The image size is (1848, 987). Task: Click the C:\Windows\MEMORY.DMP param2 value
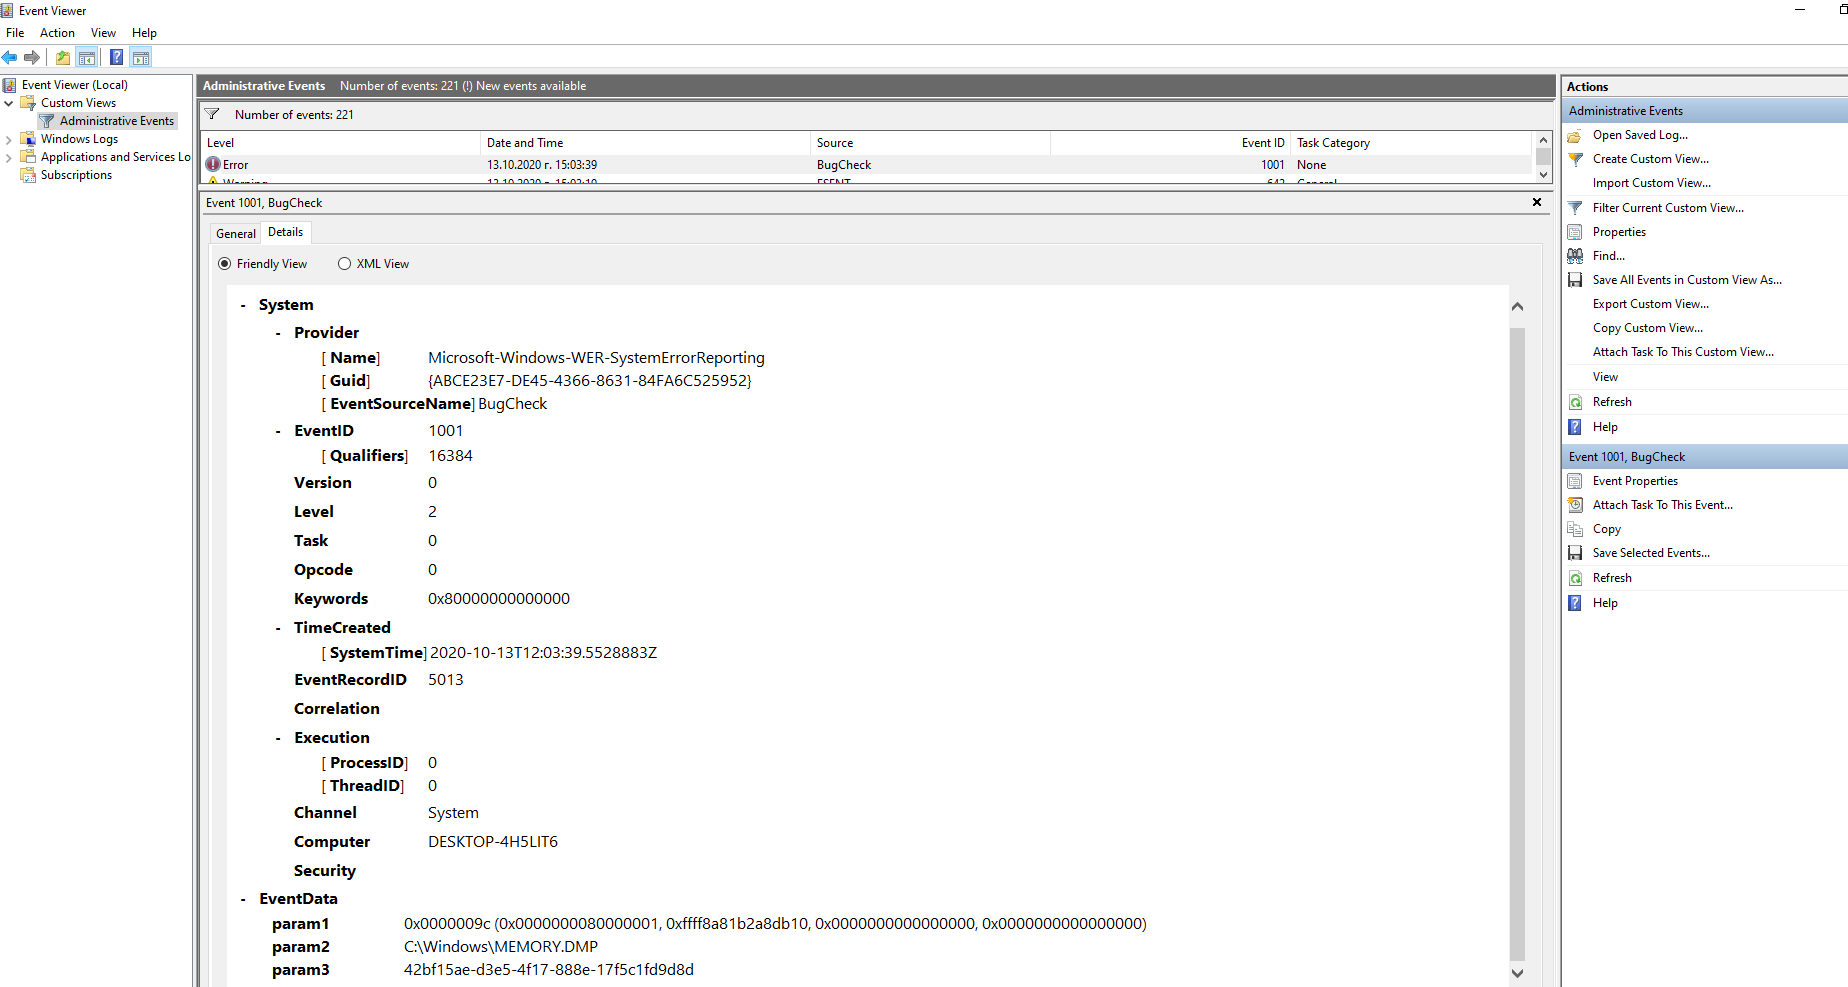(x=501, y=947)
